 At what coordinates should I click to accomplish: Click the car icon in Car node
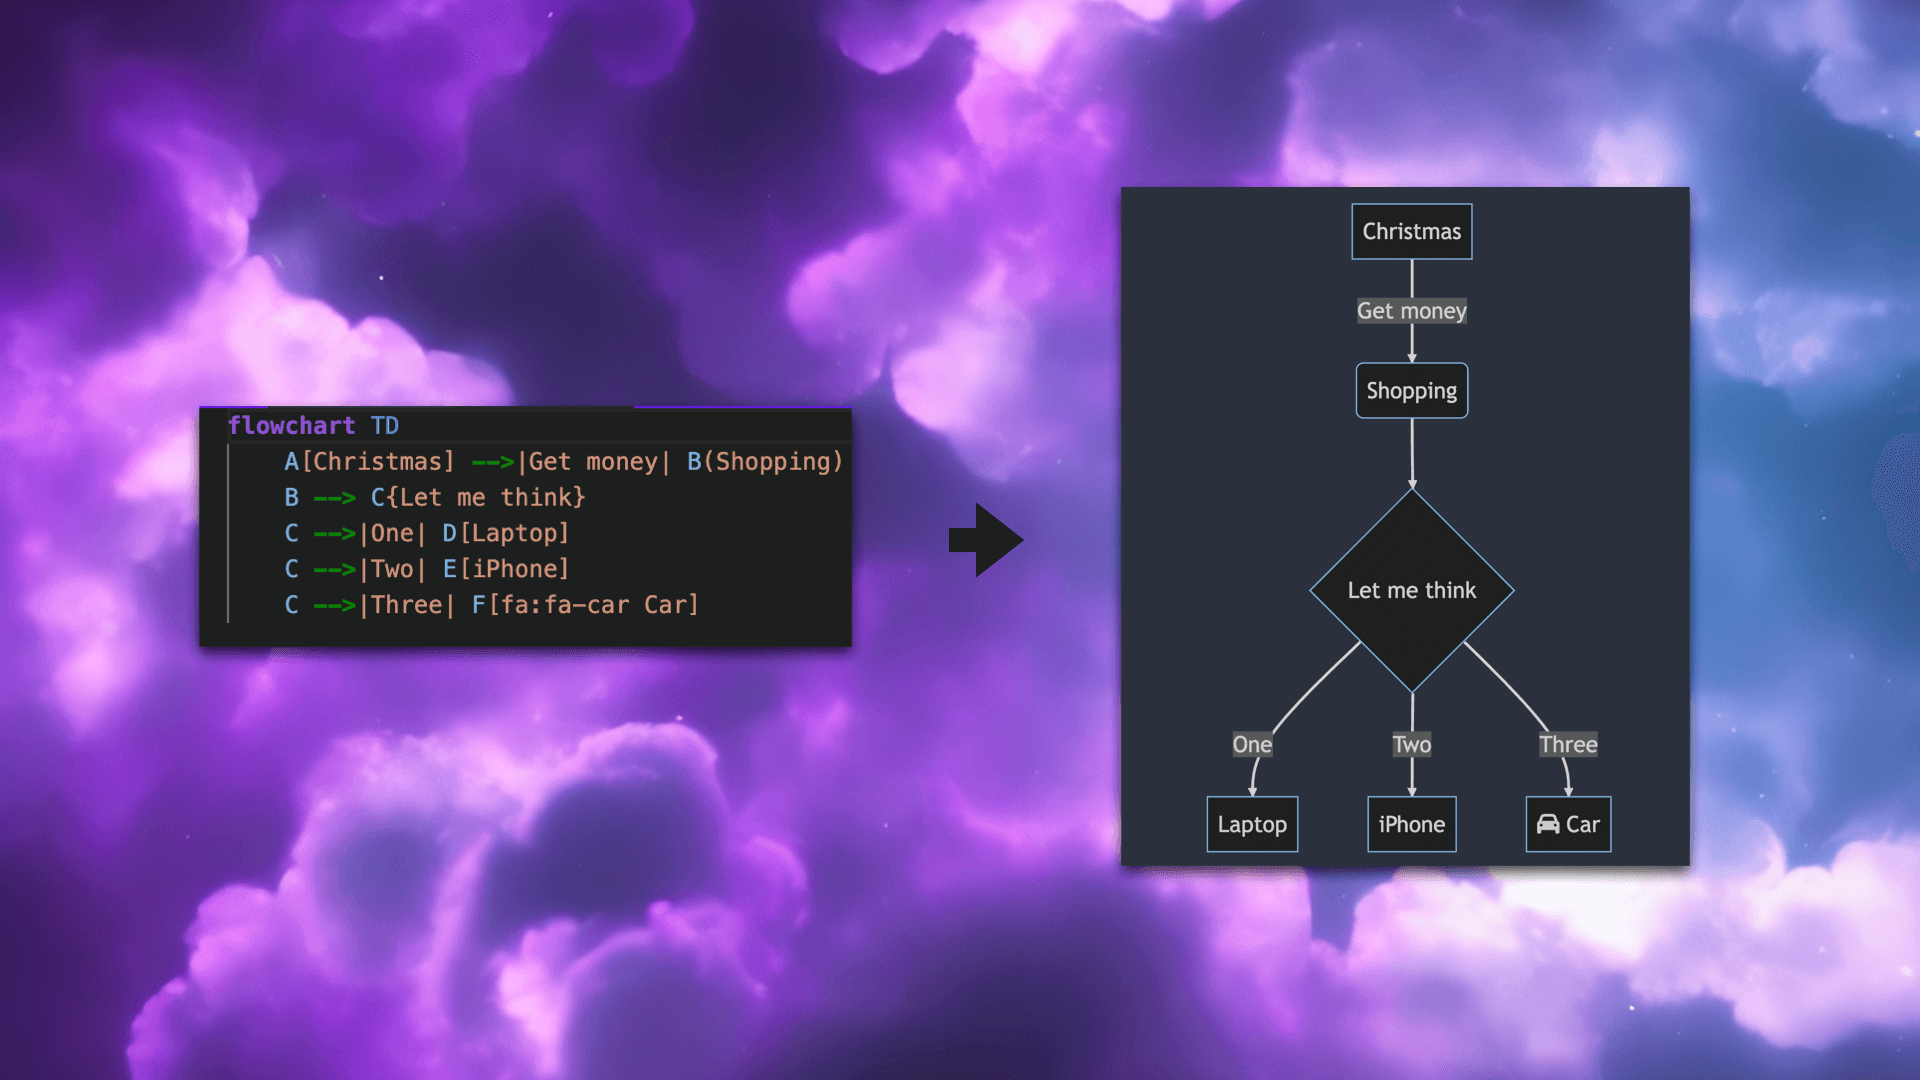point(1548,824)
